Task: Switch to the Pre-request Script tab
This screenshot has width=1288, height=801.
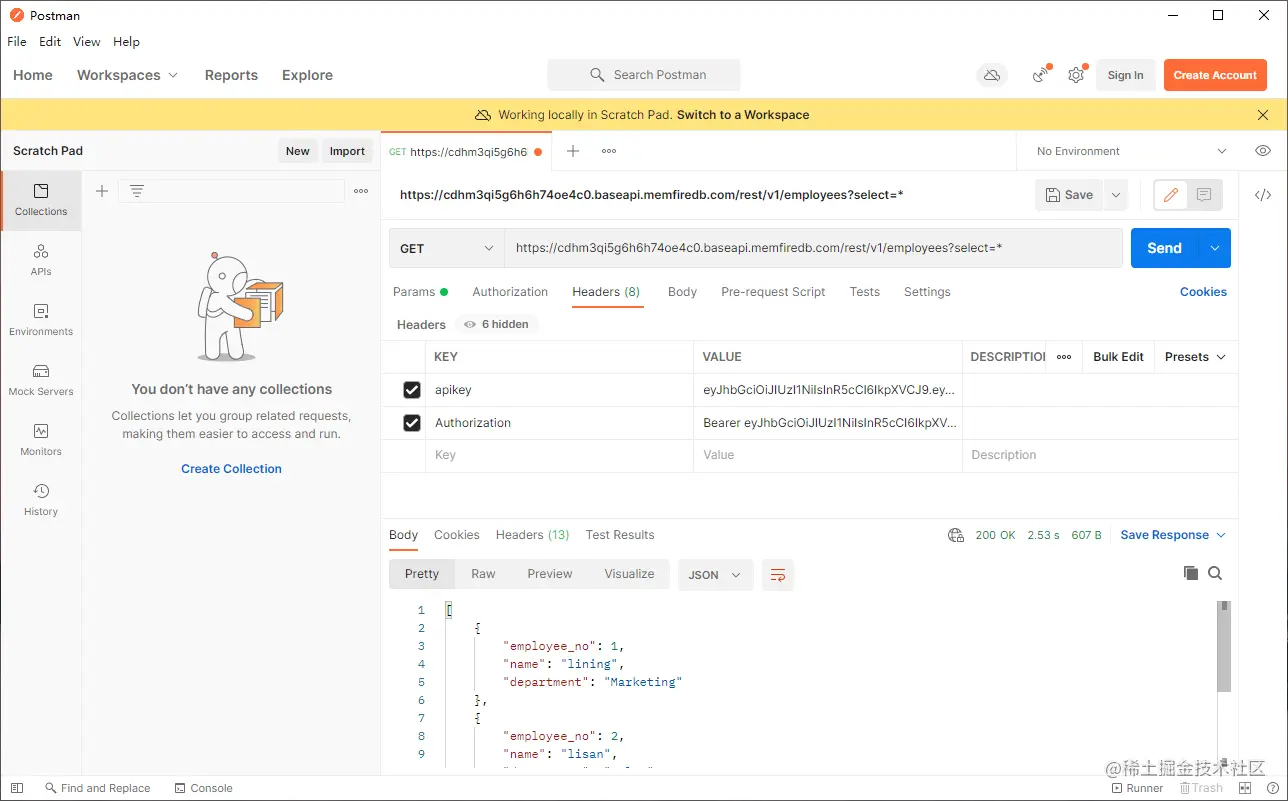Action: [773, 292]
